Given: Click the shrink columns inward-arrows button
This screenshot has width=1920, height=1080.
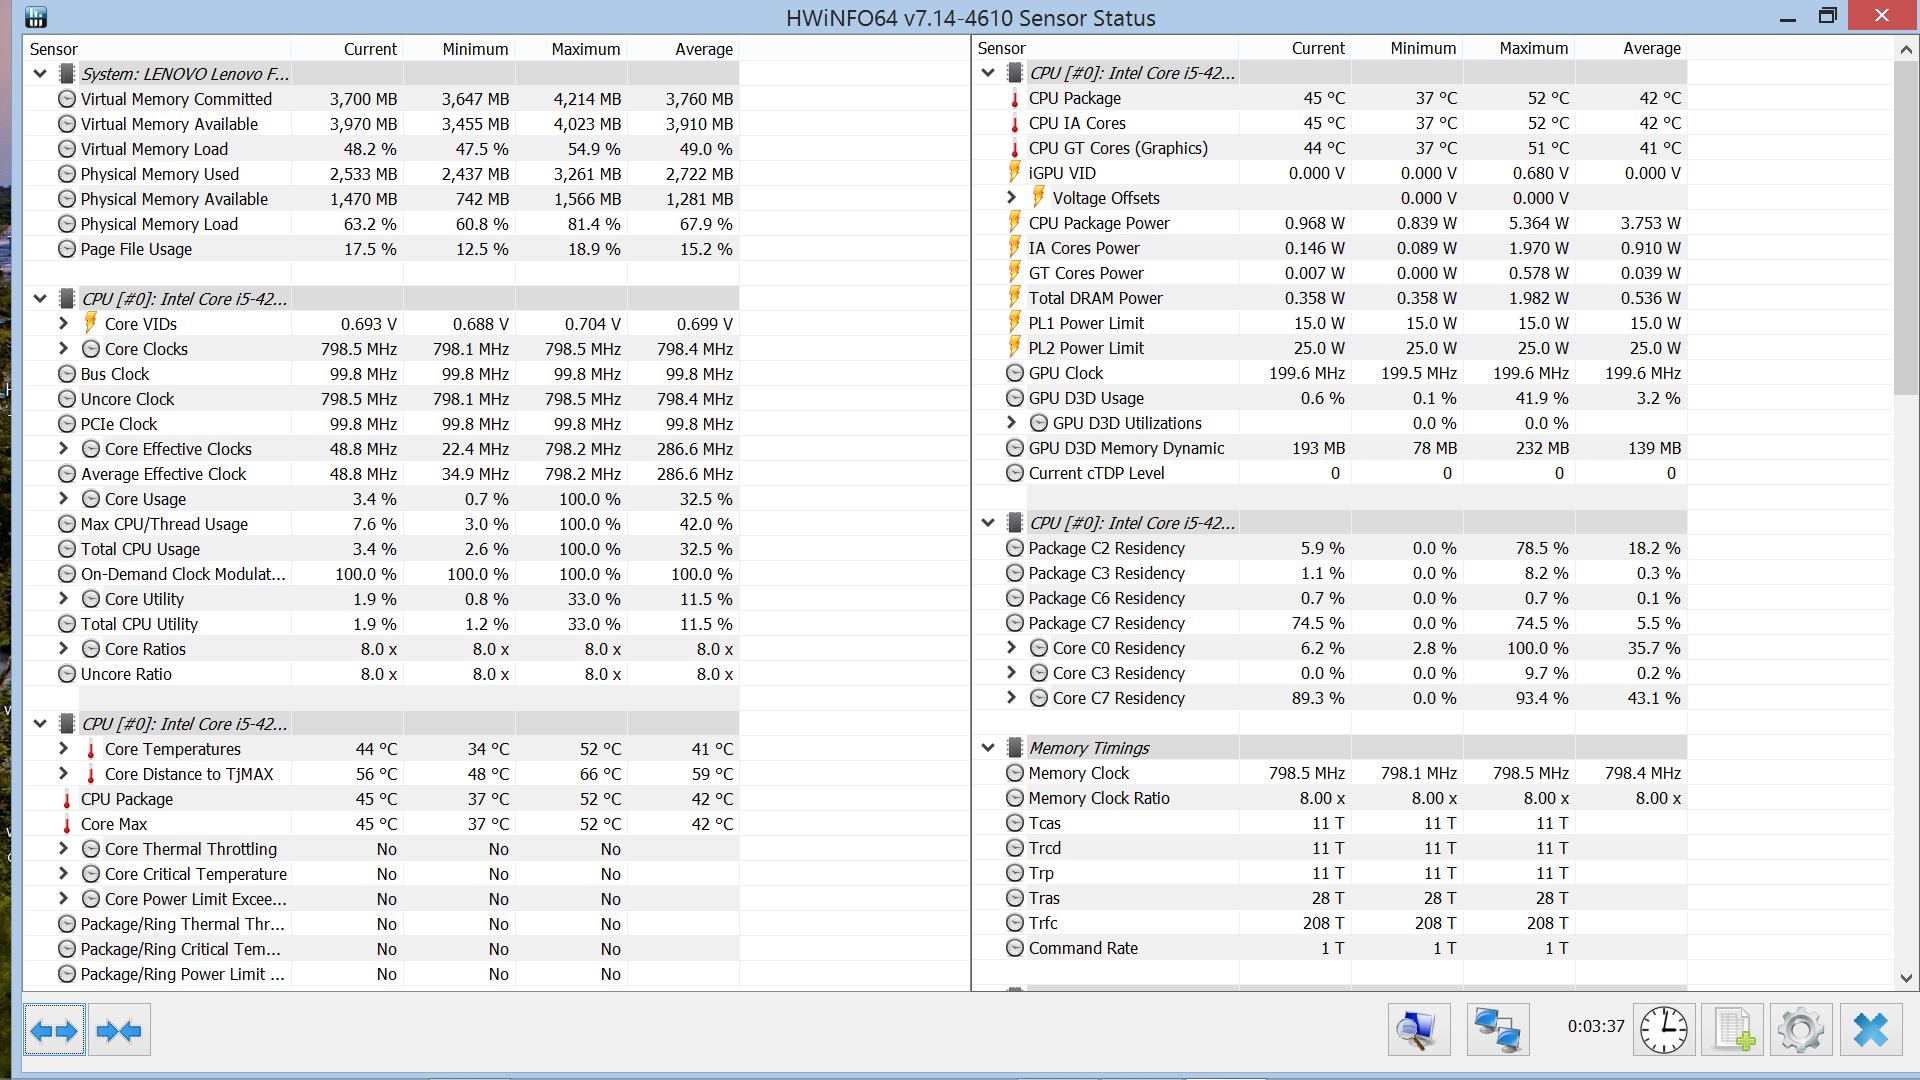Looking at the screenshot, I should [x=119, y=1030].
